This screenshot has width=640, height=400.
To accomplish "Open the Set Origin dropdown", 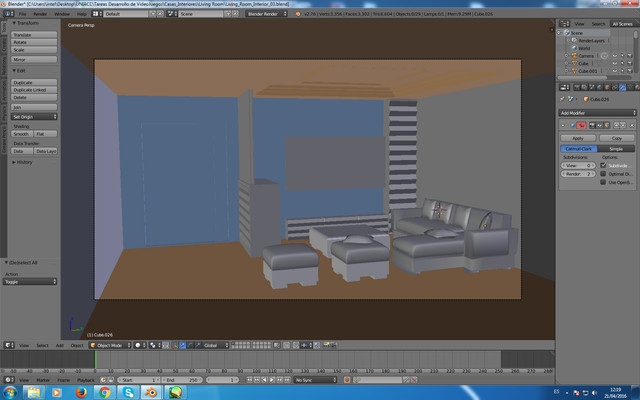I will click(34, 116).
